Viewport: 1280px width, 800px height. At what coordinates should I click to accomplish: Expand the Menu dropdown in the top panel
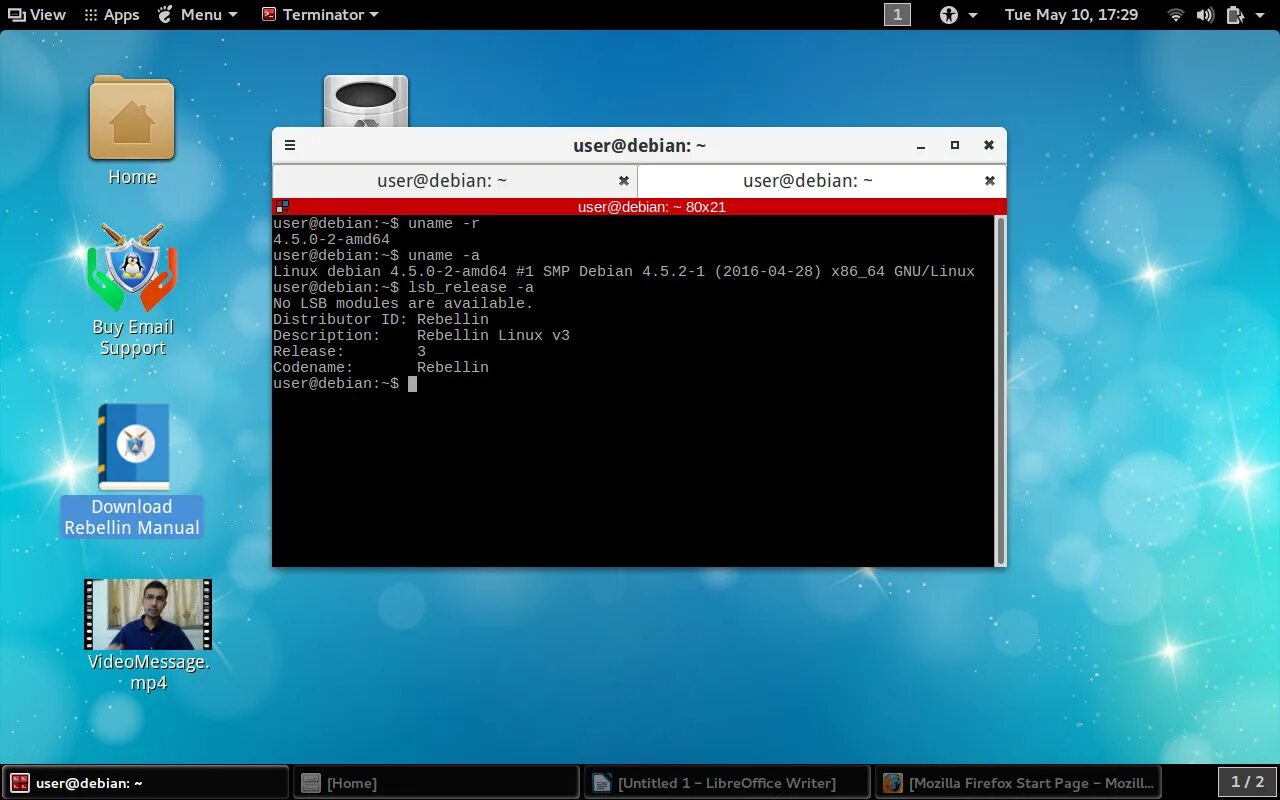point(231,14)
